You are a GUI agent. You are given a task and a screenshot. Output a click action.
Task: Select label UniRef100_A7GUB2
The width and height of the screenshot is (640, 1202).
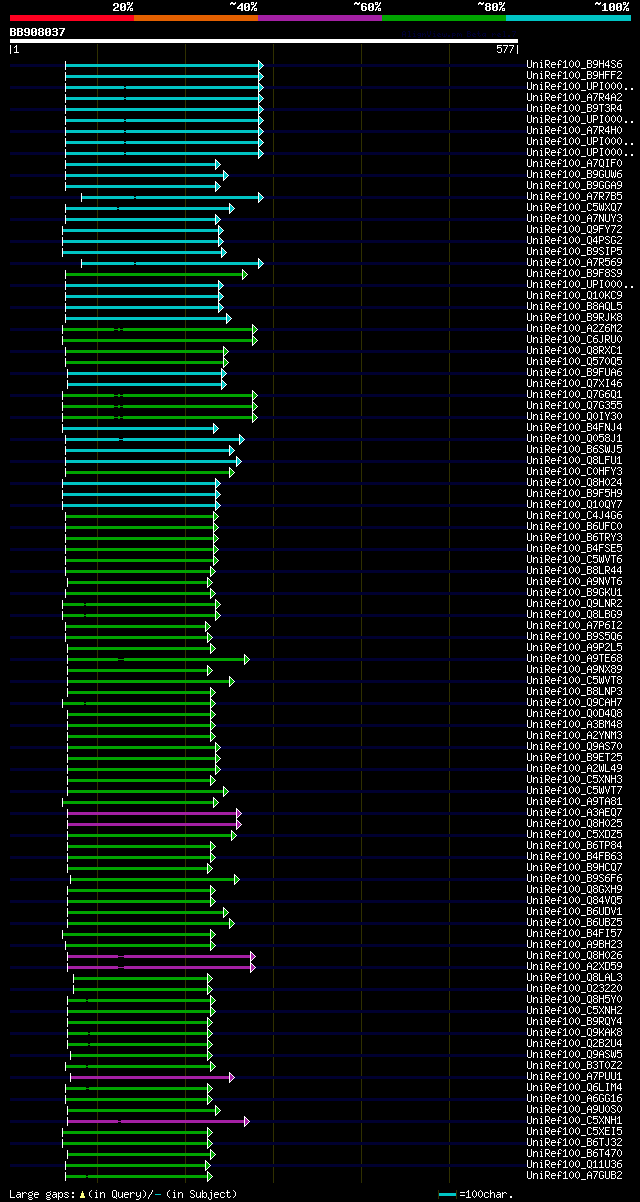coord(574,1175)
